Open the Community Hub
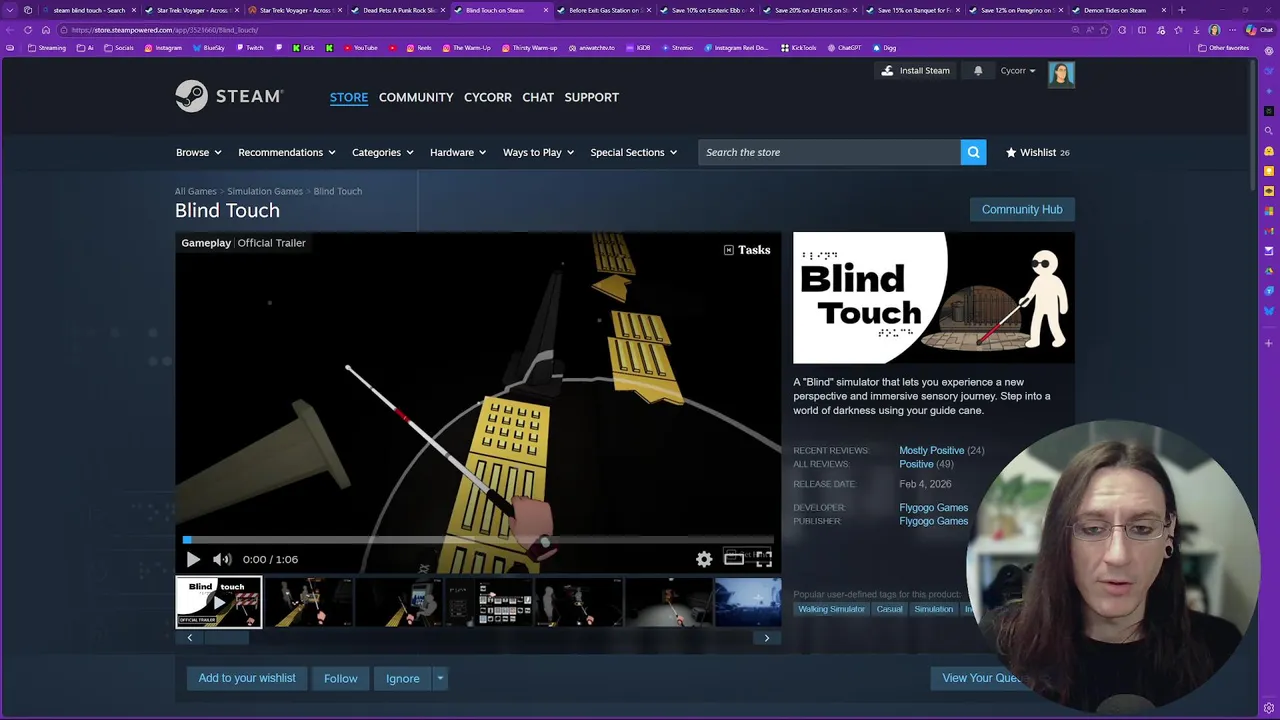The height and width of the screenshot is (720, 1280). point(1022,209)
